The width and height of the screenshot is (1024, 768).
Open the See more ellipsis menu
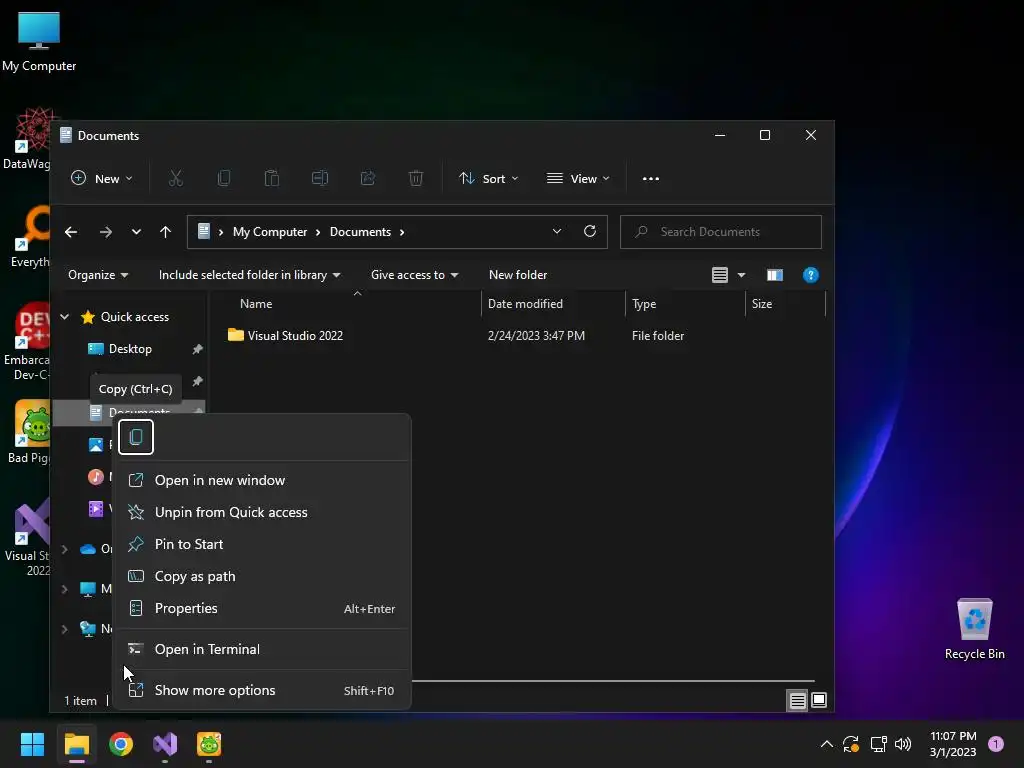click(650, 178)
